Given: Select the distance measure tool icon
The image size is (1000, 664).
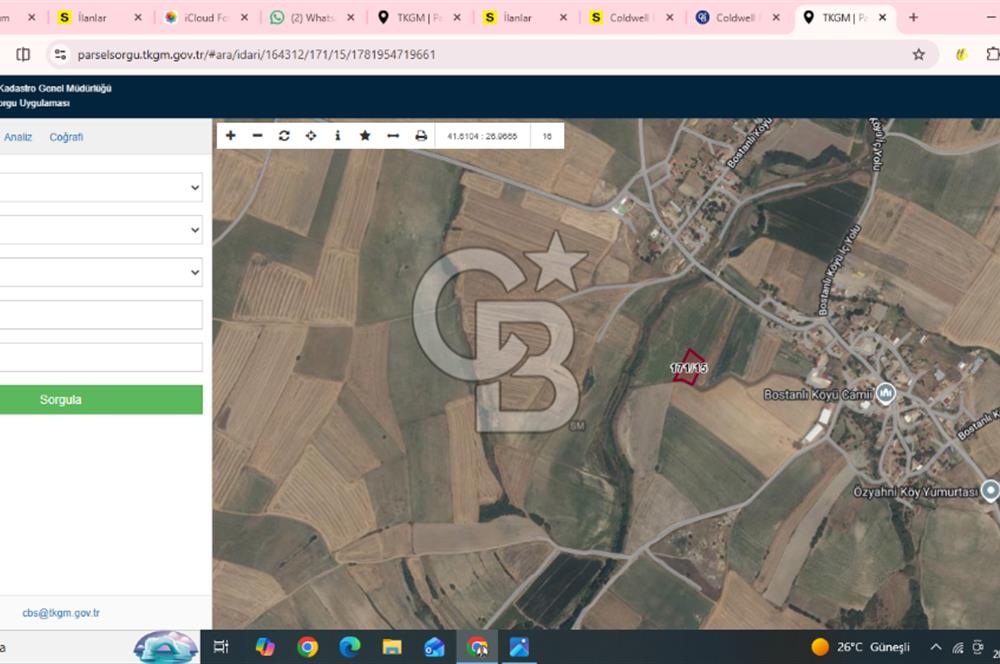Looking at the screenshot, I should coord(393,135).
